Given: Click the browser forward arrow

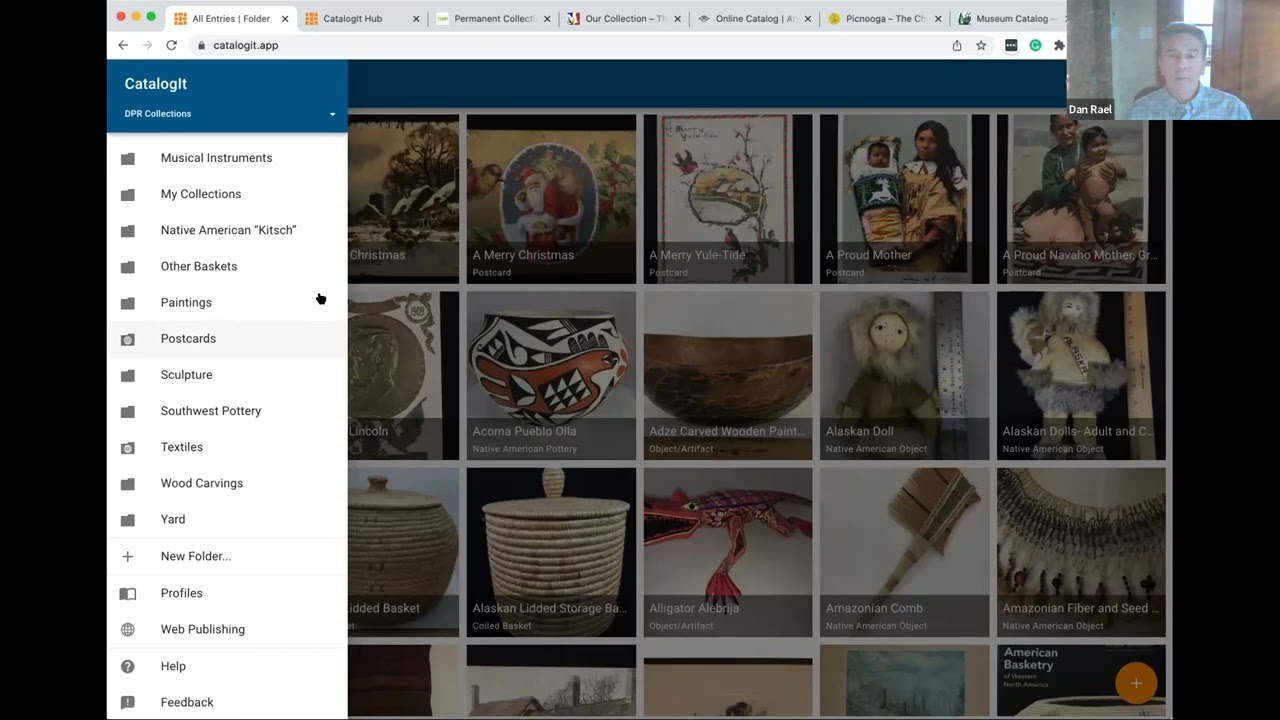Looking at the screenshot, I should [x=147, y=45].
